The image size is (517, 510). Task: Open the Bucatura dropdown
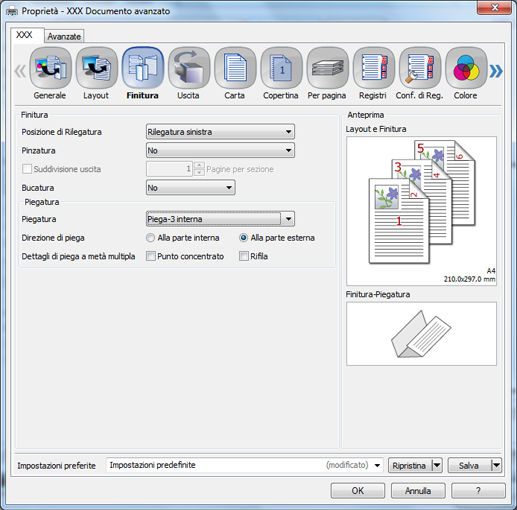click(191, 188)
